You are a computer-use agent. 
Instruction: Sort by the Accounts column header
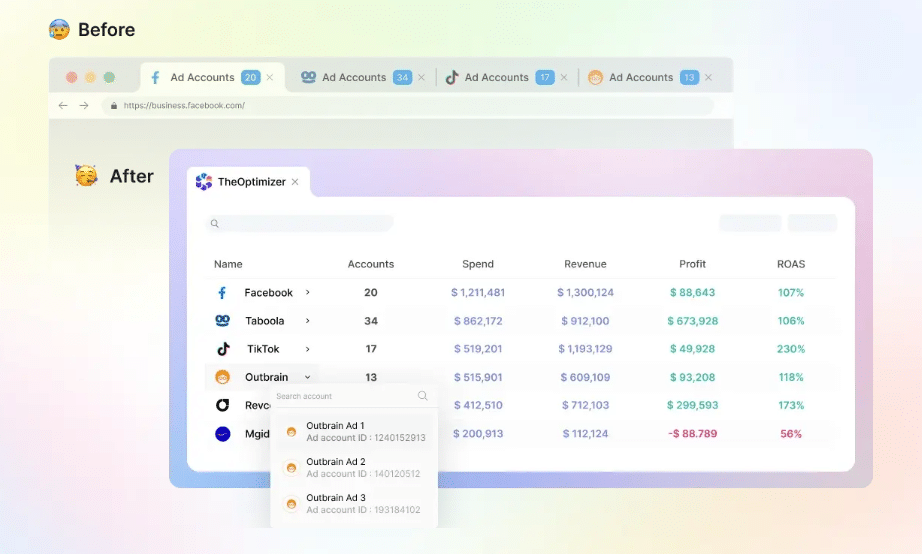[x=371, y=264]
